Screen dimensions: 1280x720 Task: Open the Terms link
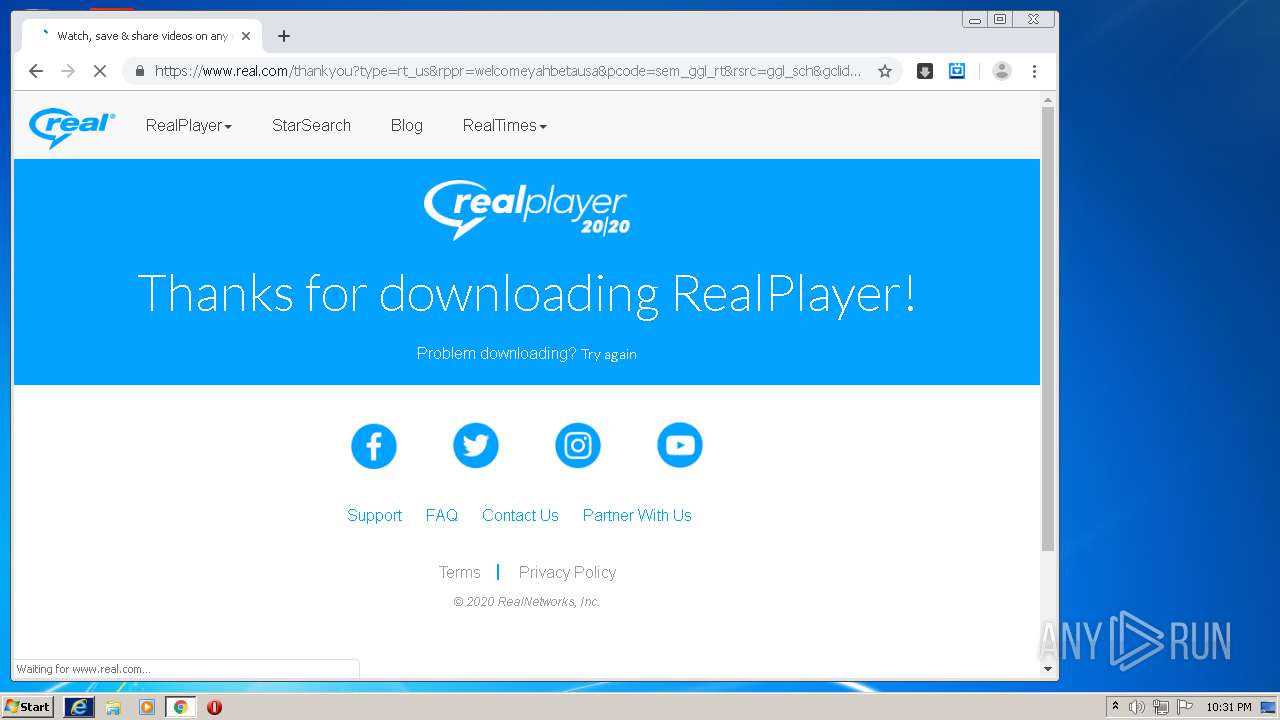[x=460, y=572]
